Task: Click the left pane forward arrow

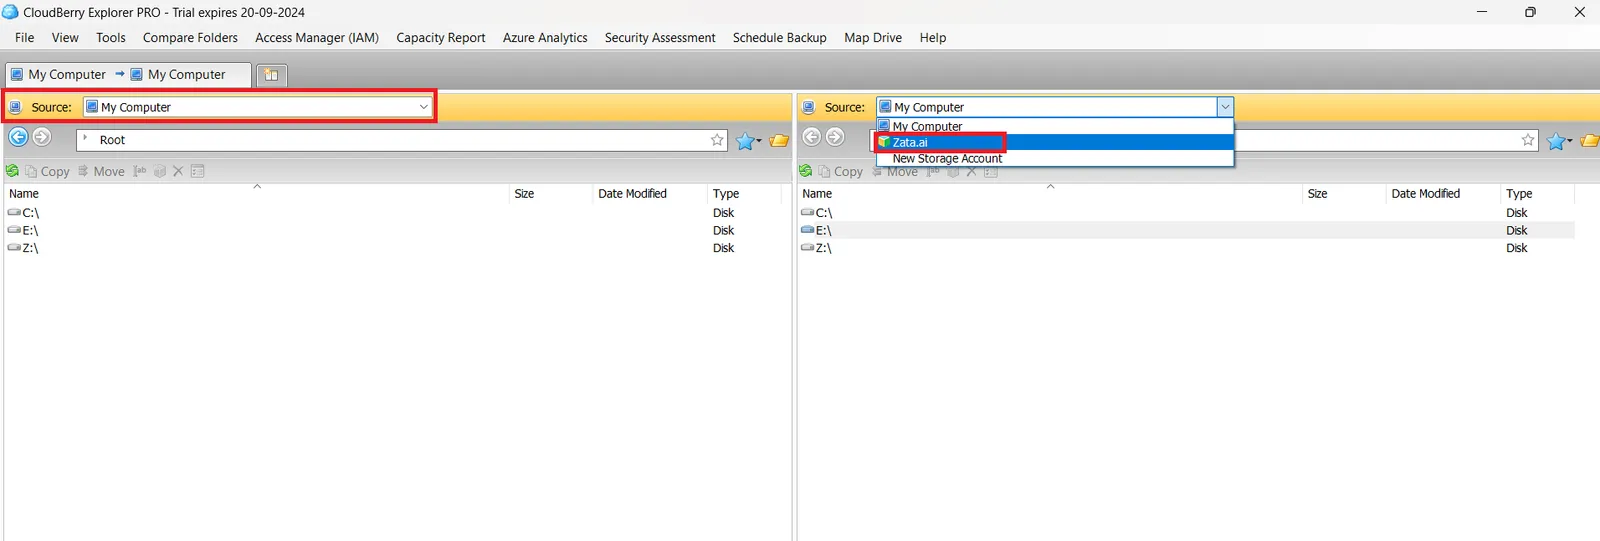Action: [x=42, y=137]
